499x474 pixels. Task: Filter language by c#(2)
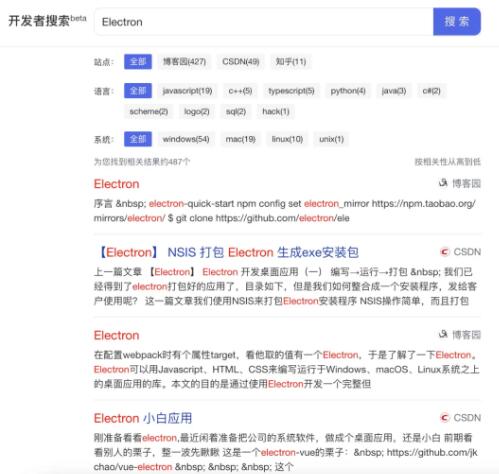(431, 91)
